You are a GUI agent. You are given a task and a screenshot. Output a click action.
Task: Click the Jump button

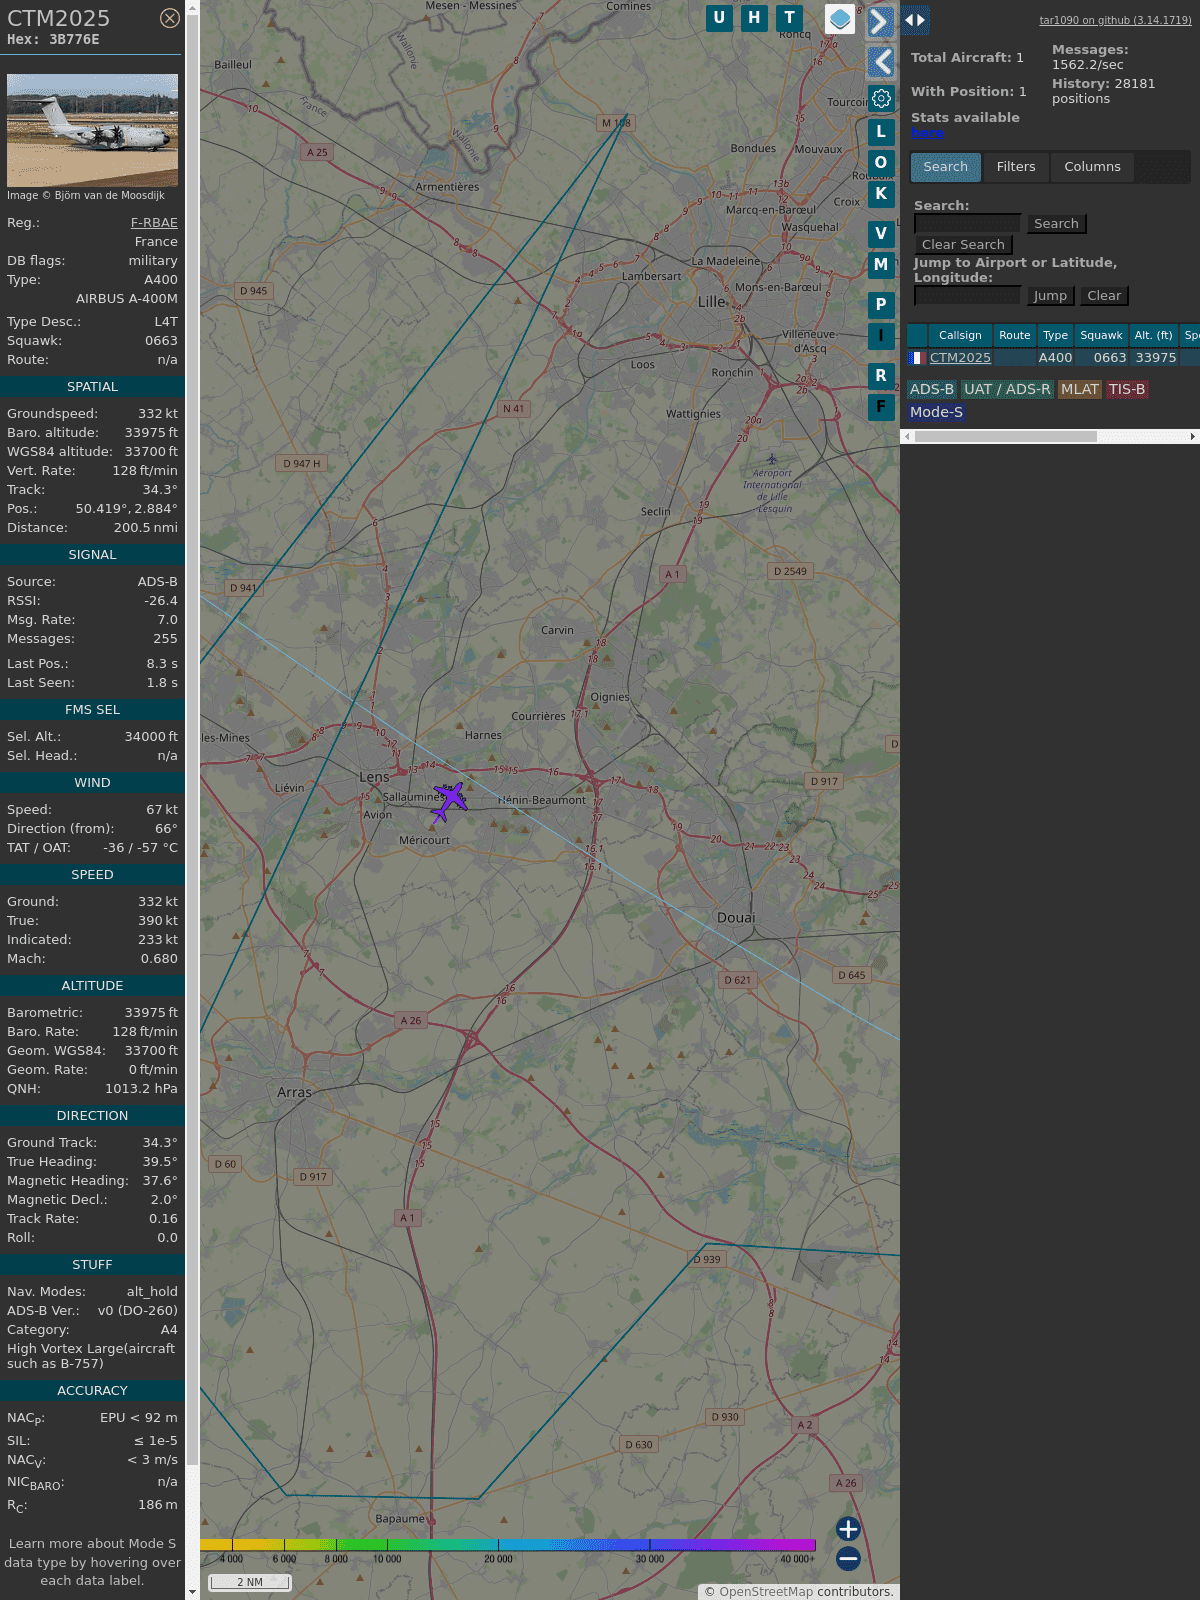1050,296
